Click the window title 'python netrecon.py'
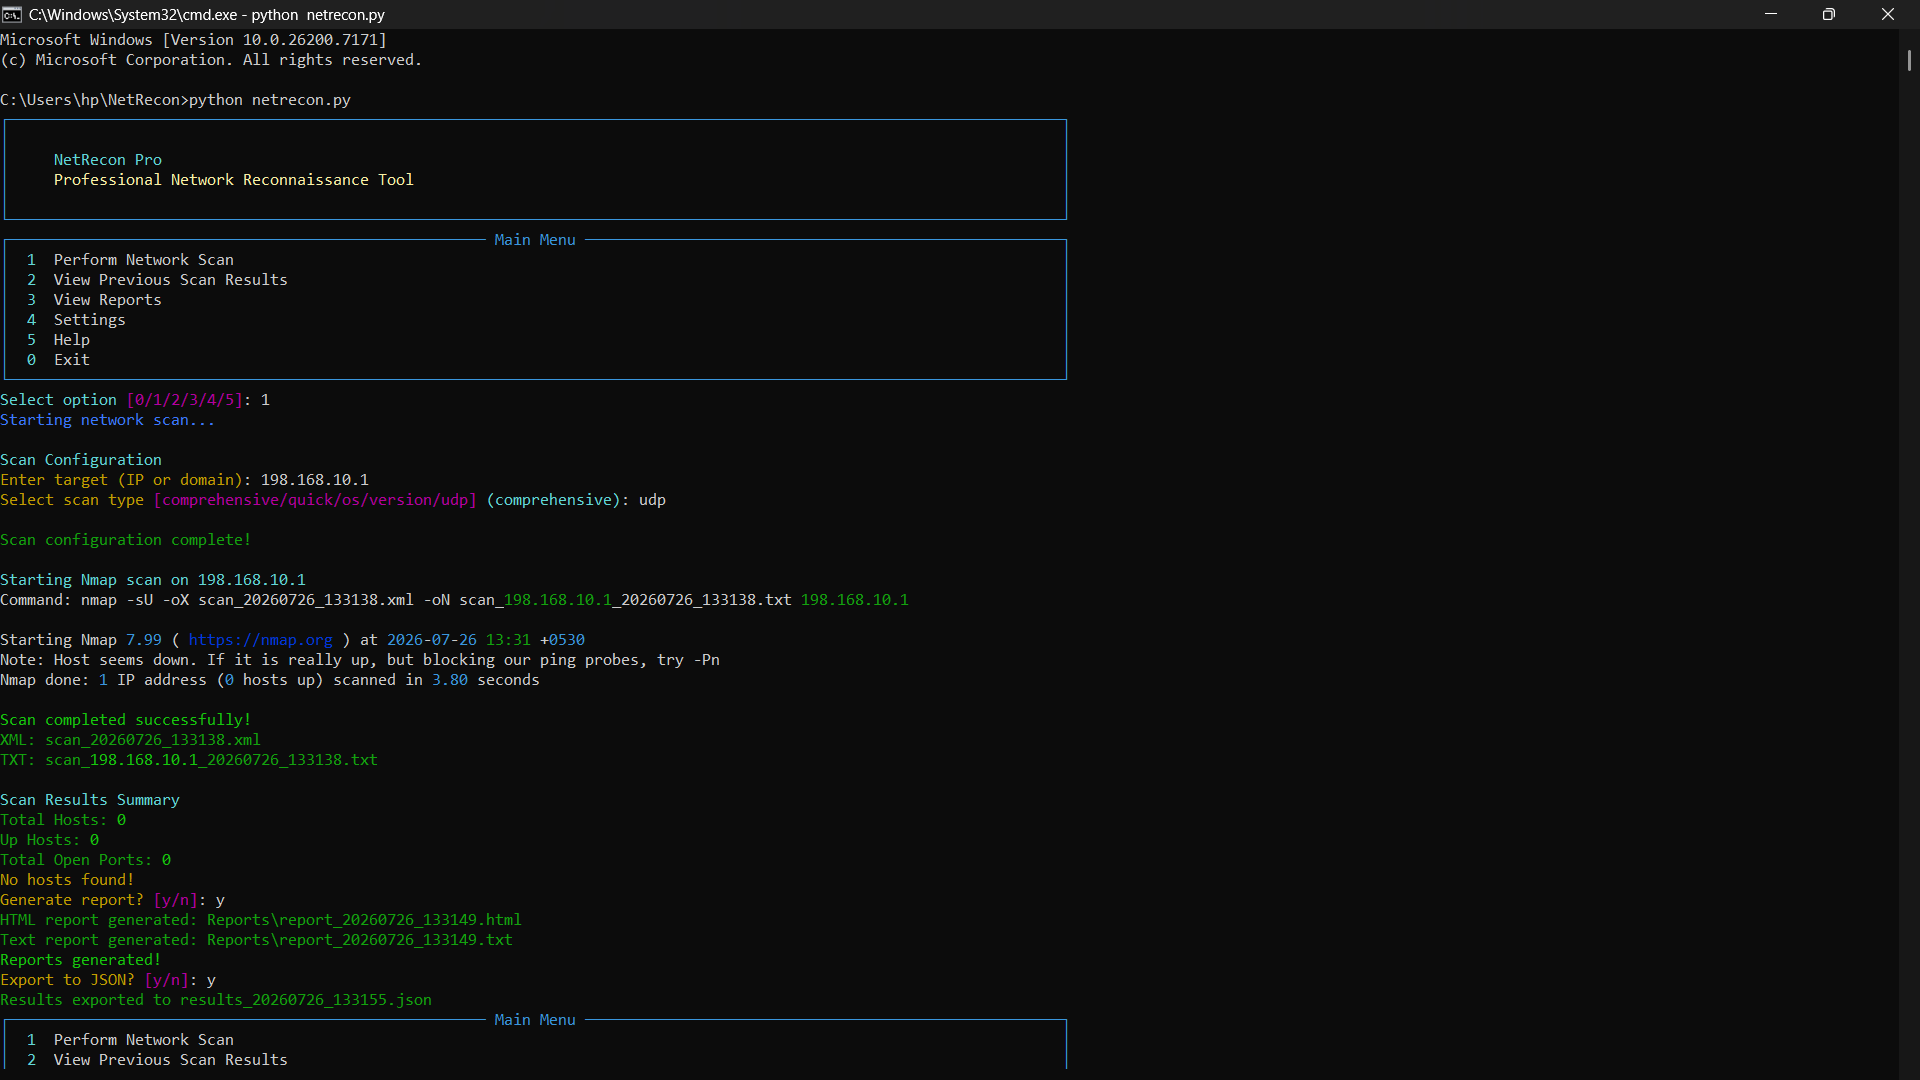This screenshot has height=1080, width=1920. pos(317,15)
